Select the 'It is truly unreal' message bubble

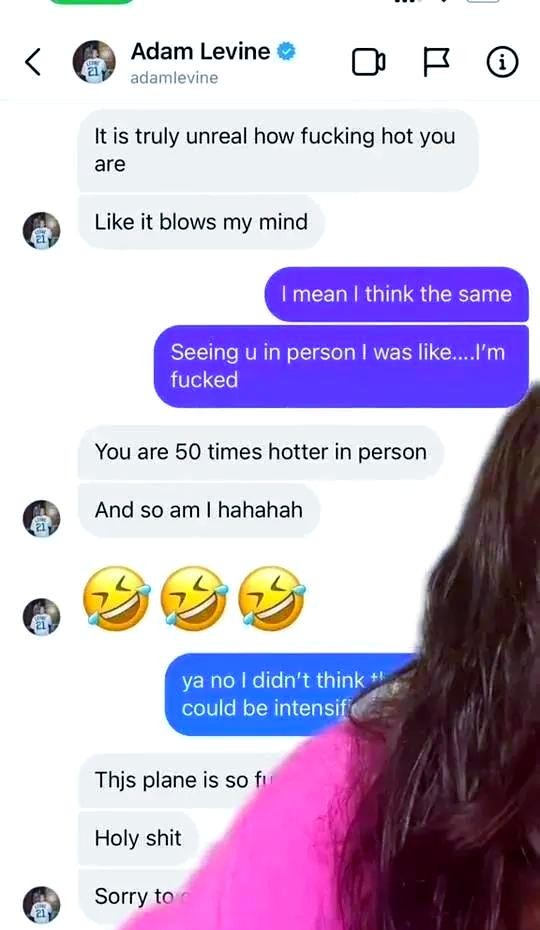(278, 151)
